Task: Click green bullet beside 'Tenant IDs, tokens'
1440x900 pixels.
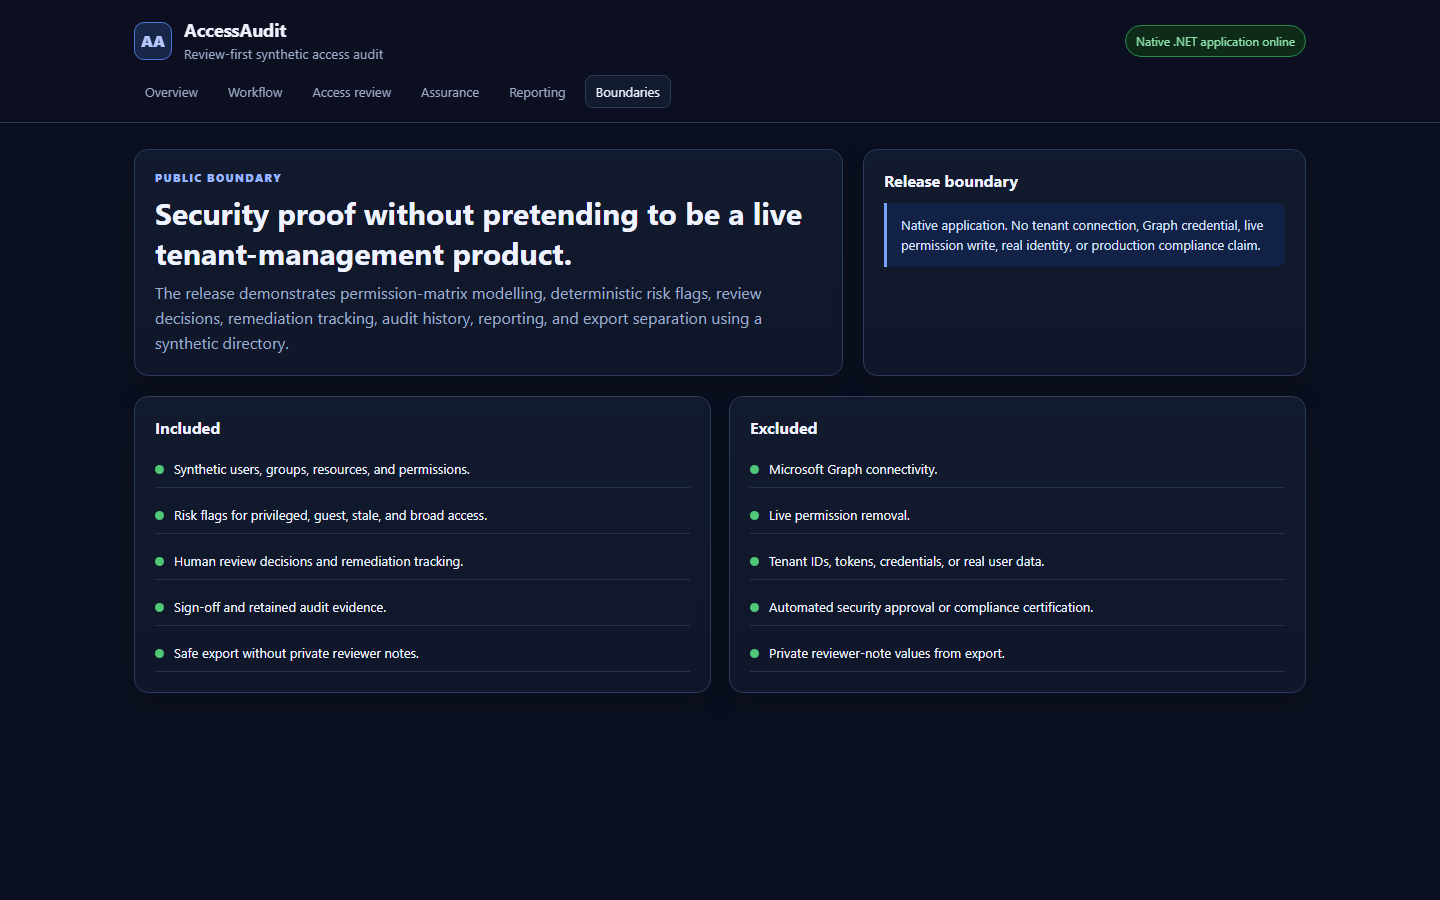Action: (754, 561)
